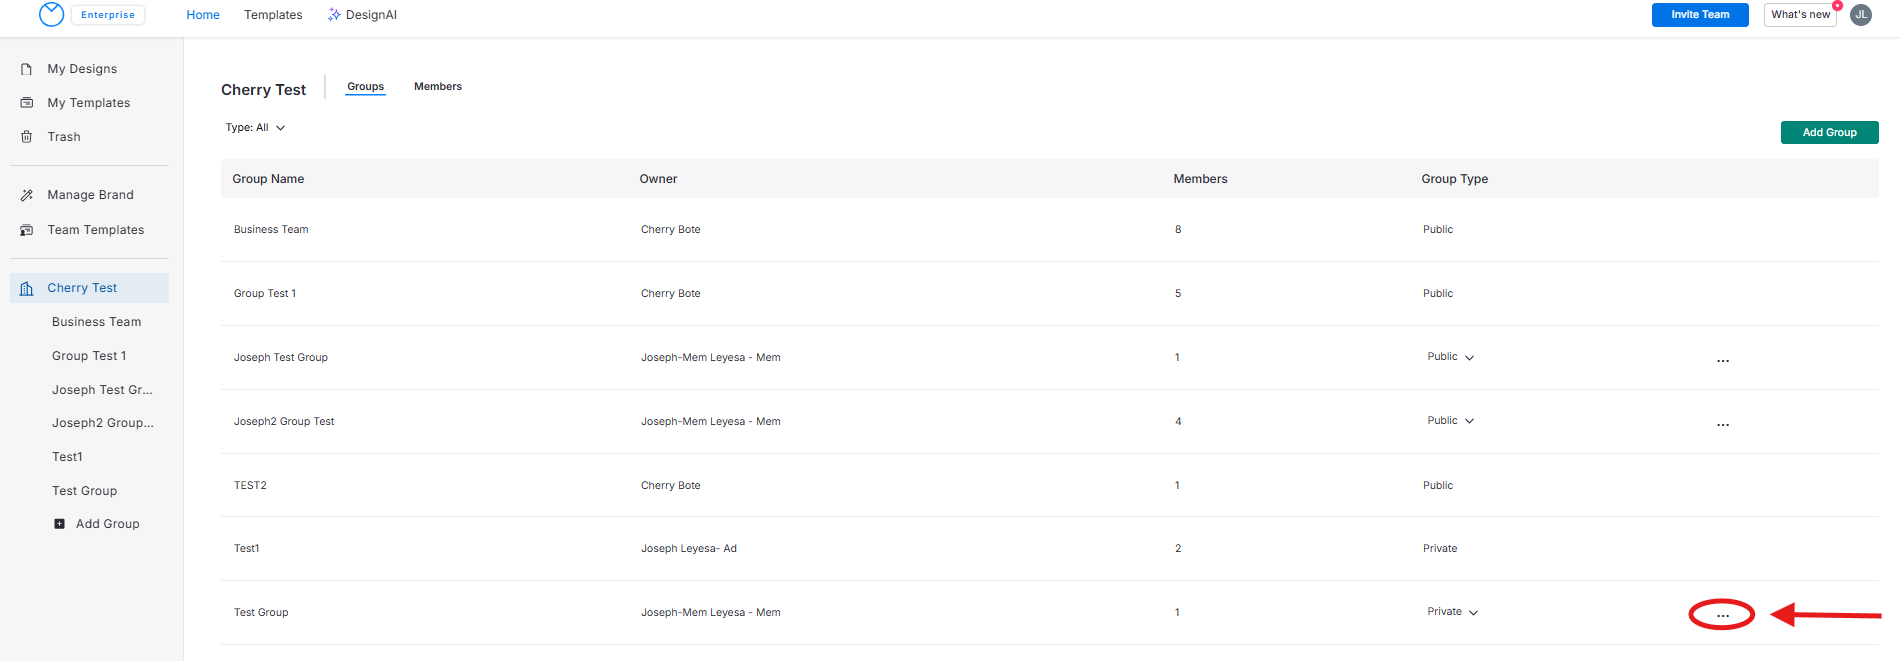Click the plus icon beside Add Group

(60, 524)
